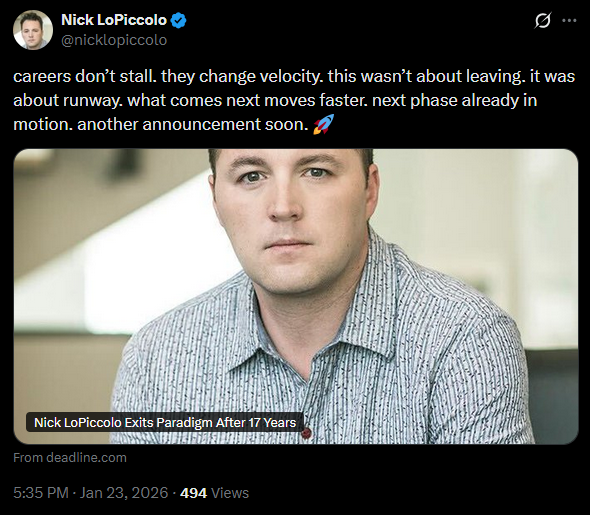Open Nick LoPiccolo's profile avatar

point(33,30)
